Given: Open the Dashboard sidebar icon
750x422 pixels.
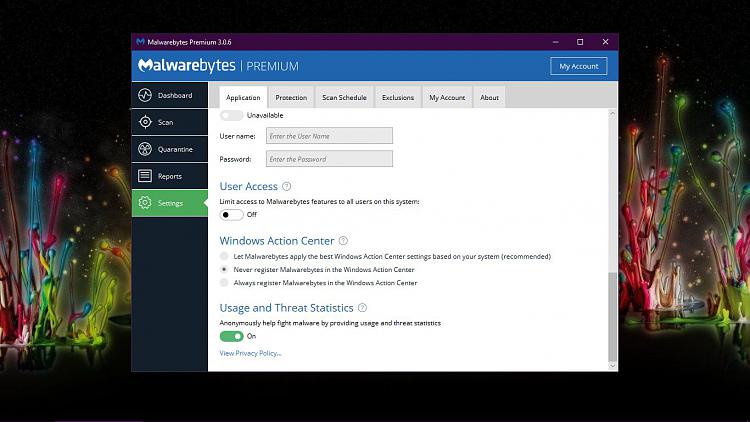Looking at the screenshot, I should point(145,95).
